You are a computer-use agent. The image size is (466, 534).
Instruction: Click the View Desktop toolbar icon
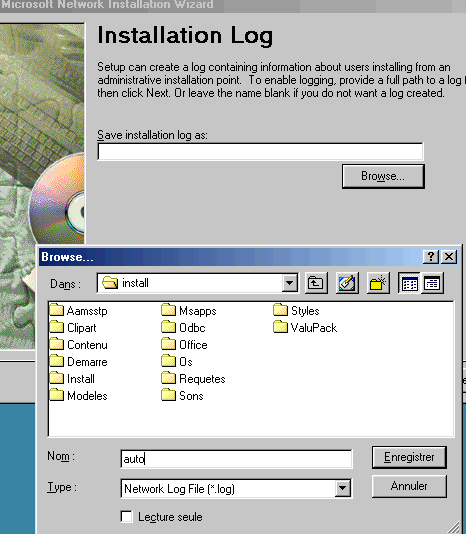coord(347,283)
